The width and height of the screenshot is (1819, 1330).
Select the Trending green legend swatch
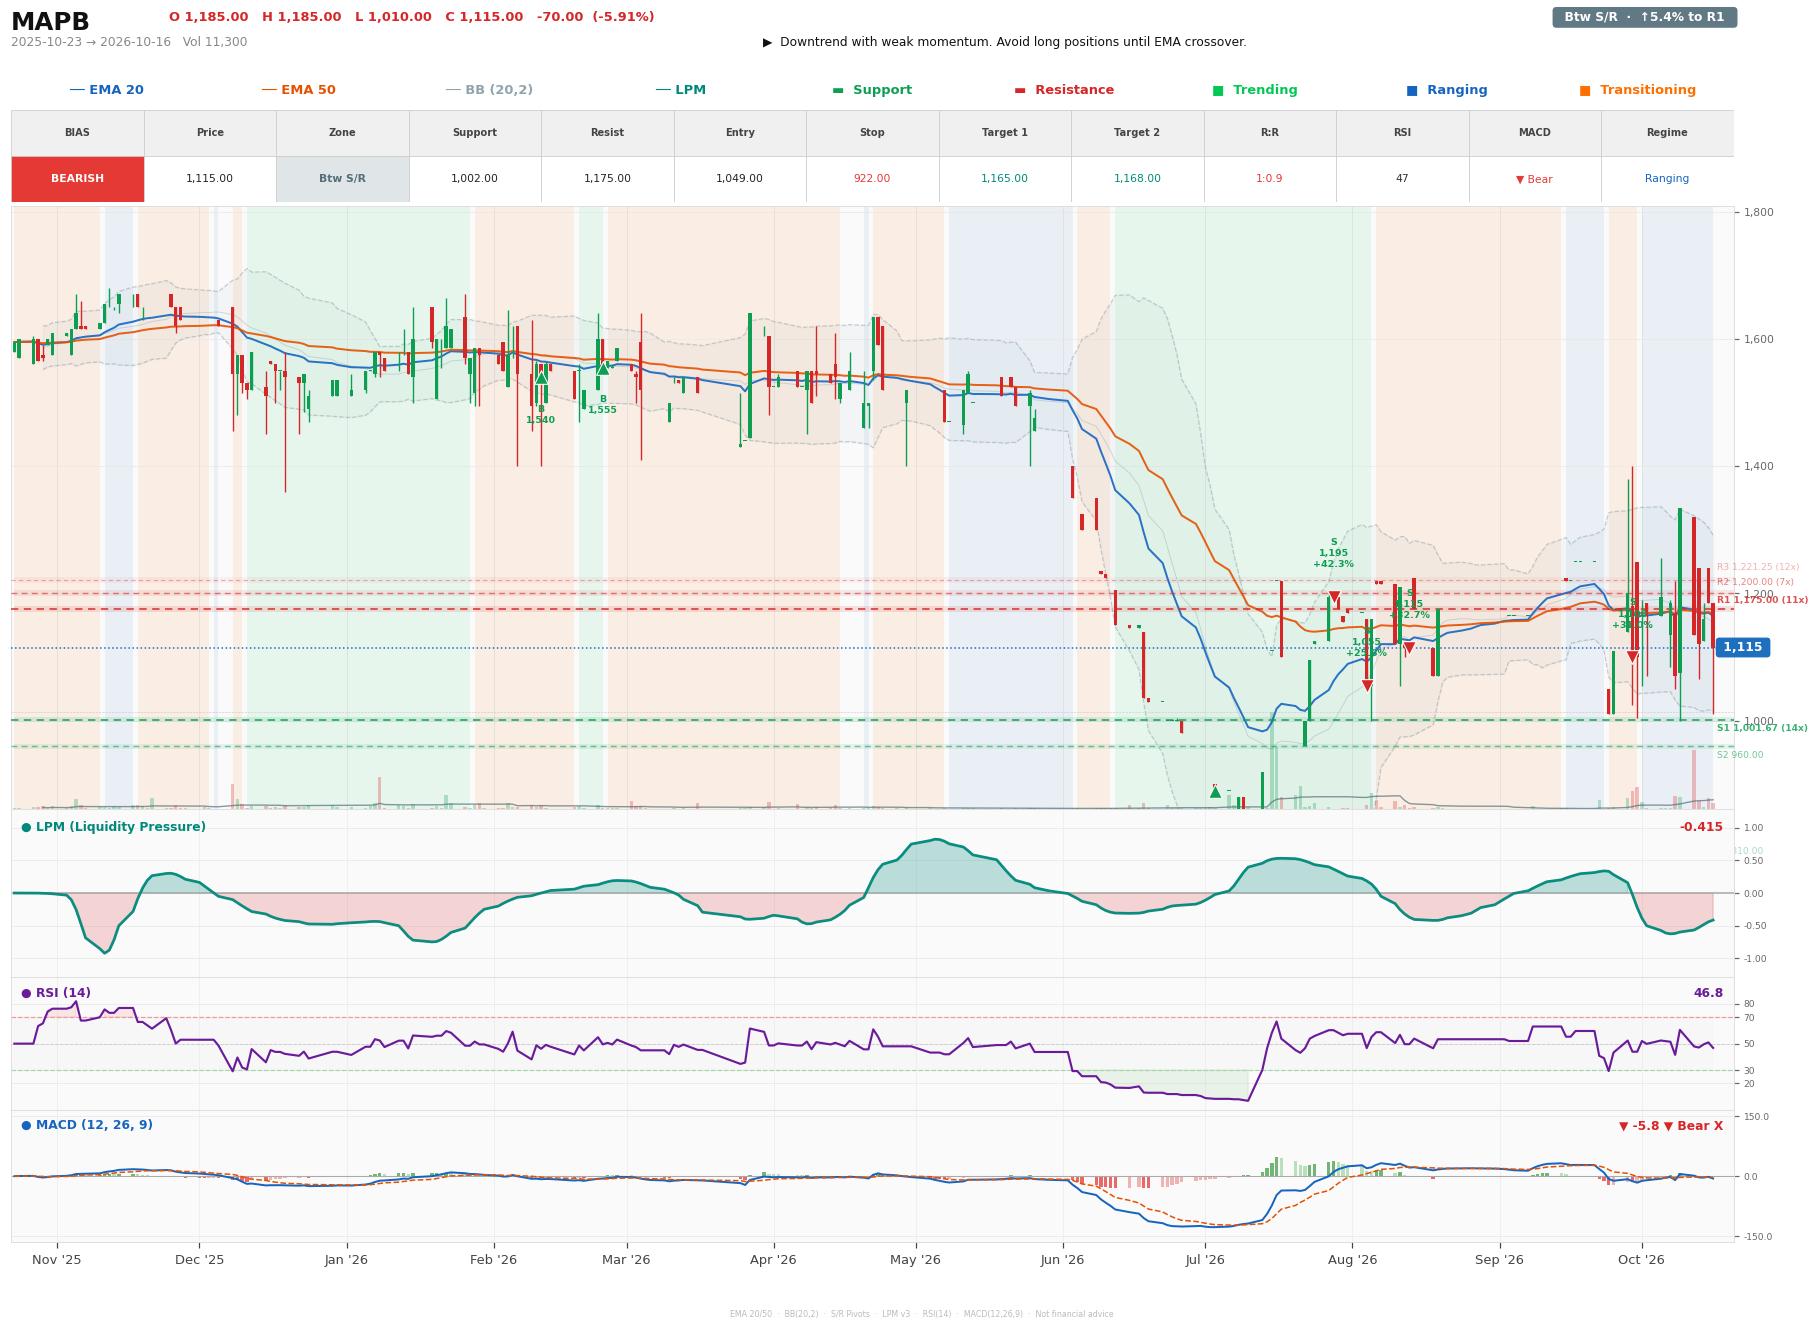1218,90
